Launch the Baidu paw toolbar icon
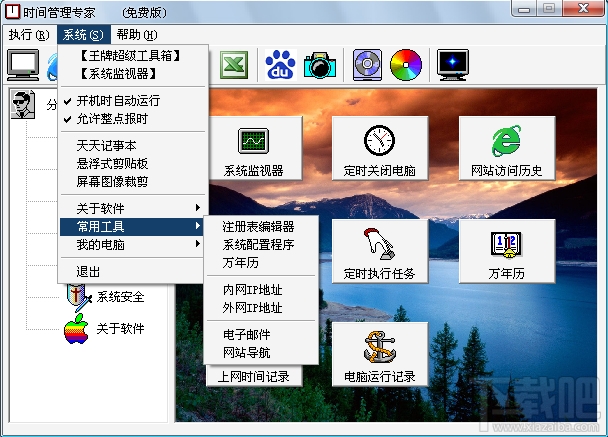This screenshot has width=608, height=437. [281, 65]
